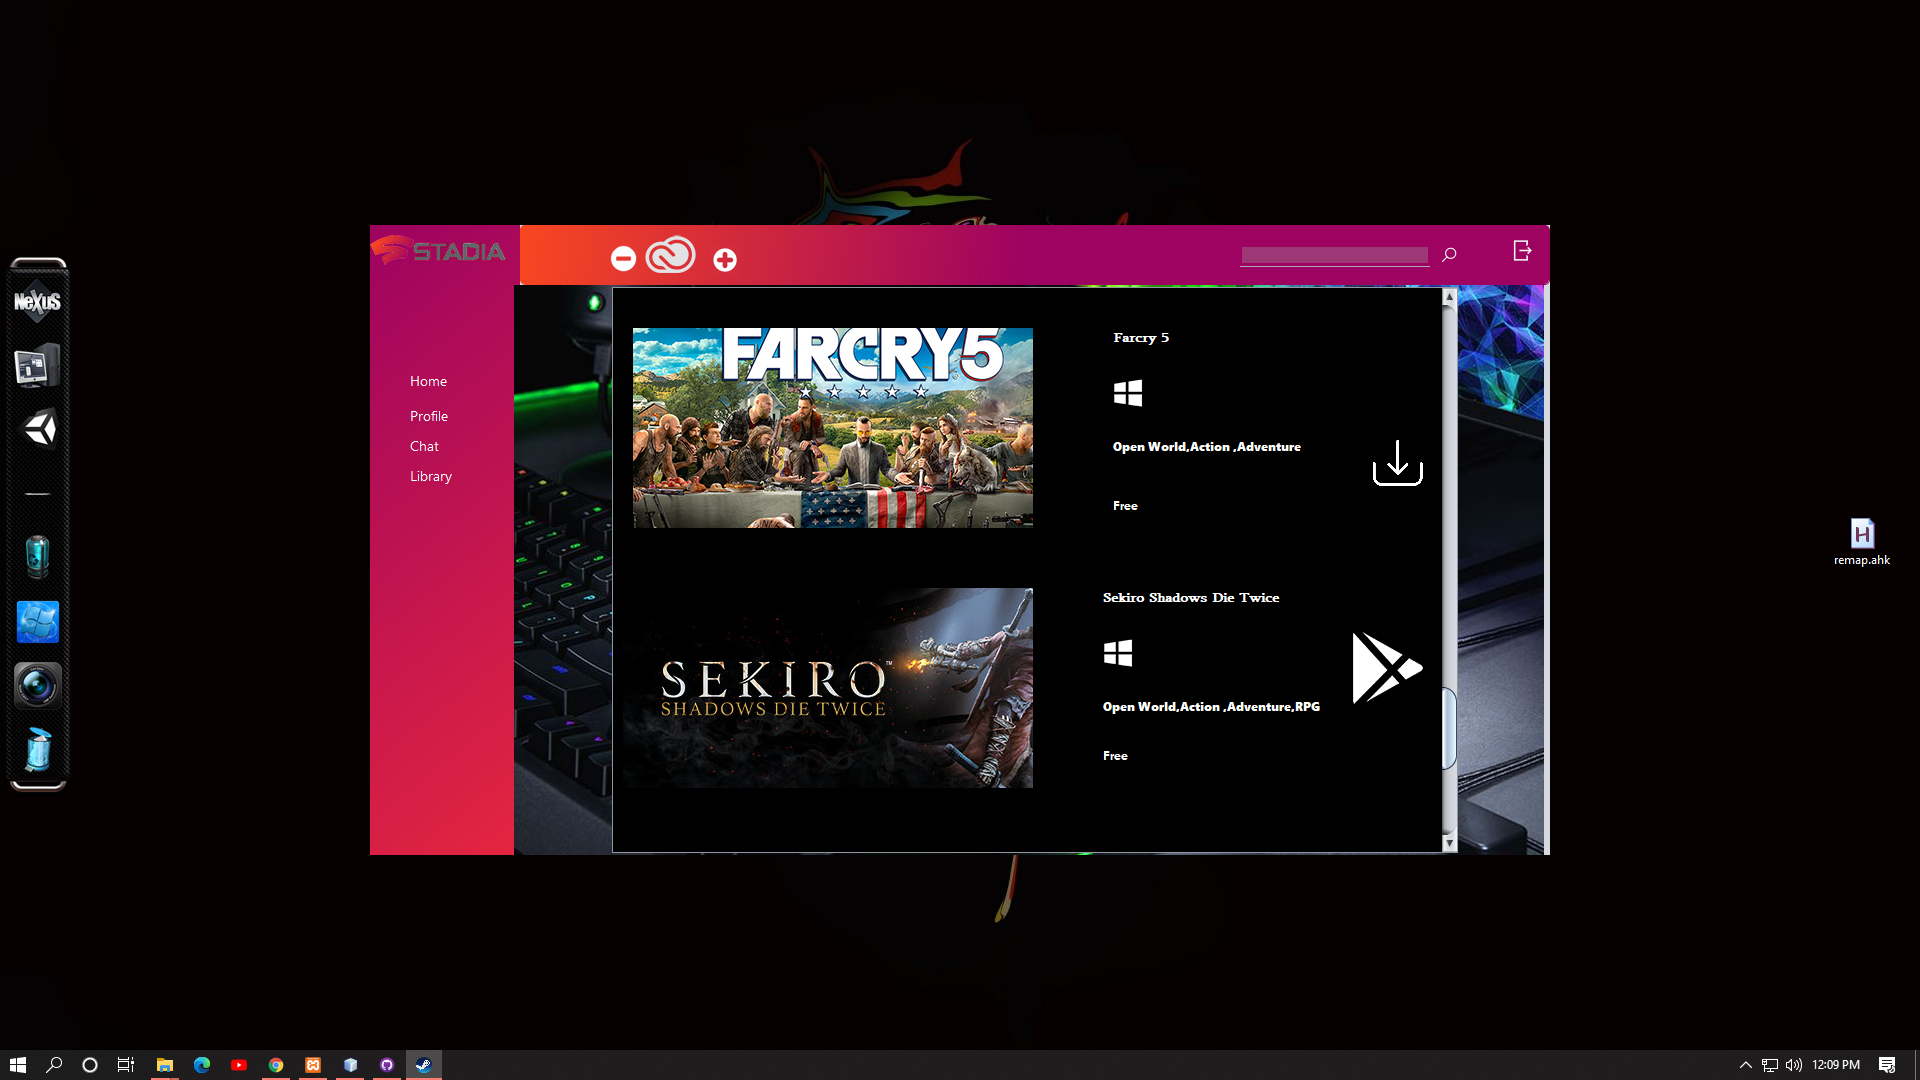
Task: Open the 12:09 PM clock
Action: pyautogui.click(x=1836, y=1065)
